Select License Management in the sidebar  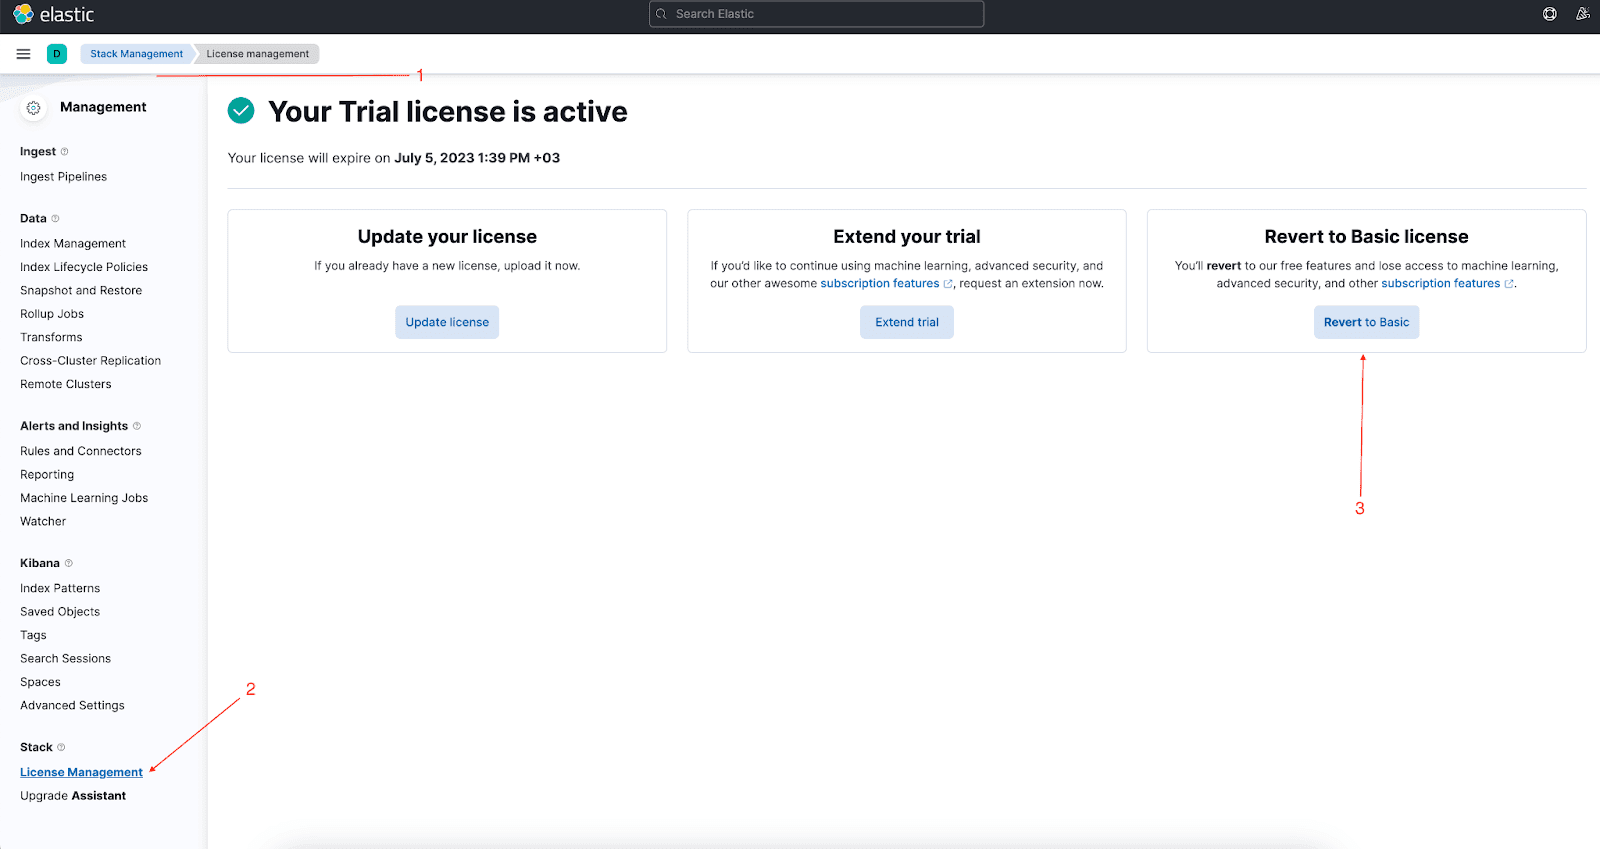[81, 773]
